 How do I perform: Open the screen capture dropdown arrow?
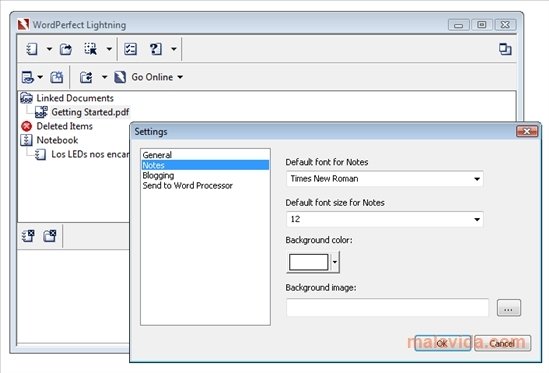tap(109, 49)
